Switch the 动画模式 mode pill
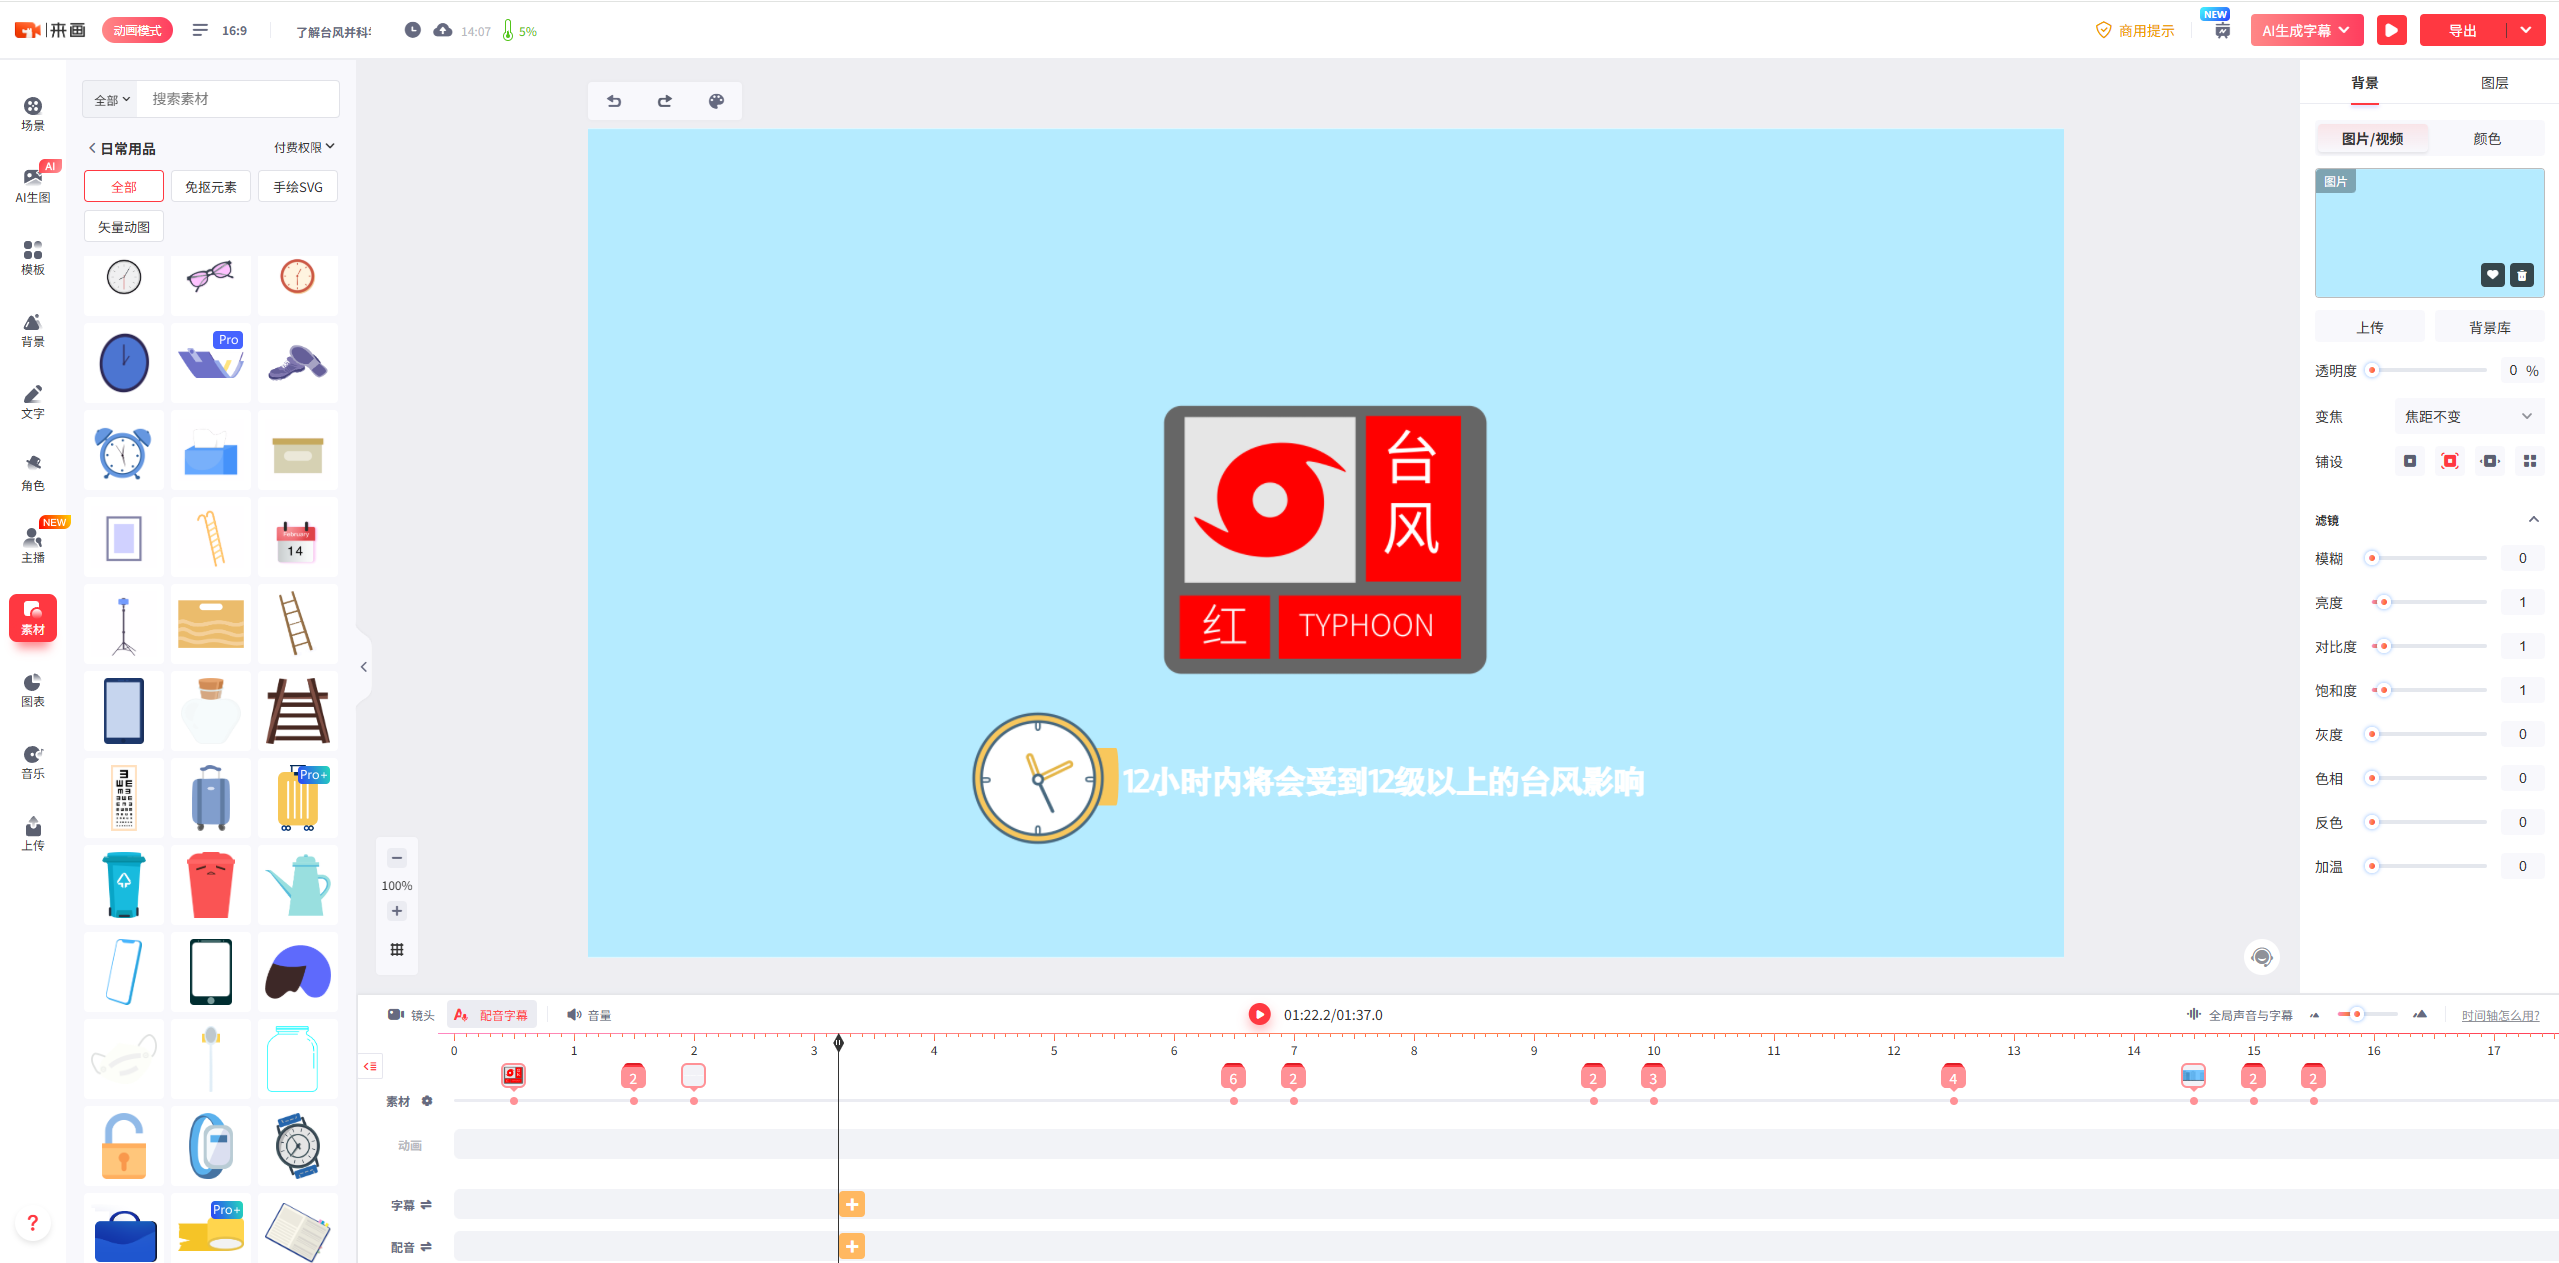 pos(137,30)
